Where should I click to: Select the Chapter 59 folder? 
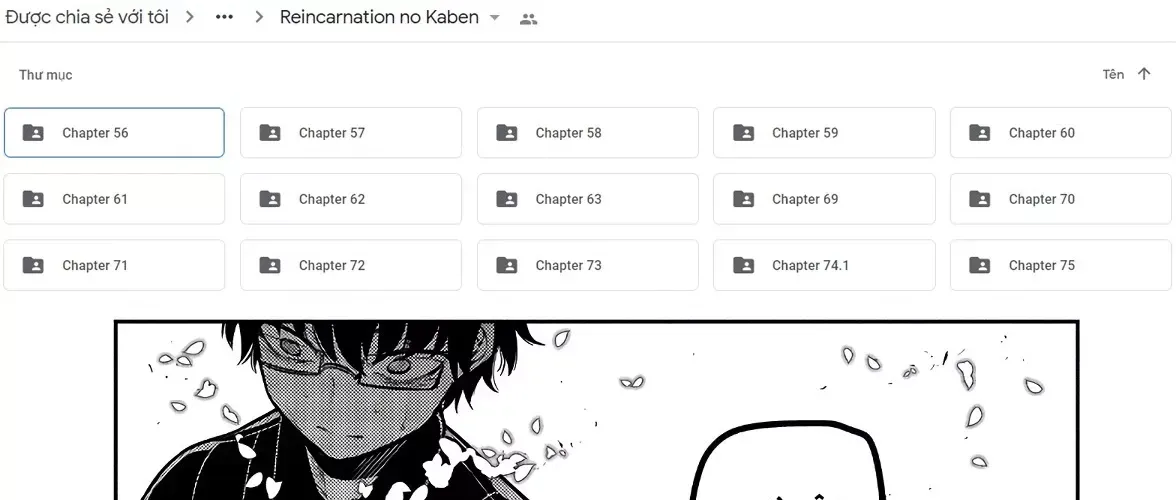click(x=824, y=133)
